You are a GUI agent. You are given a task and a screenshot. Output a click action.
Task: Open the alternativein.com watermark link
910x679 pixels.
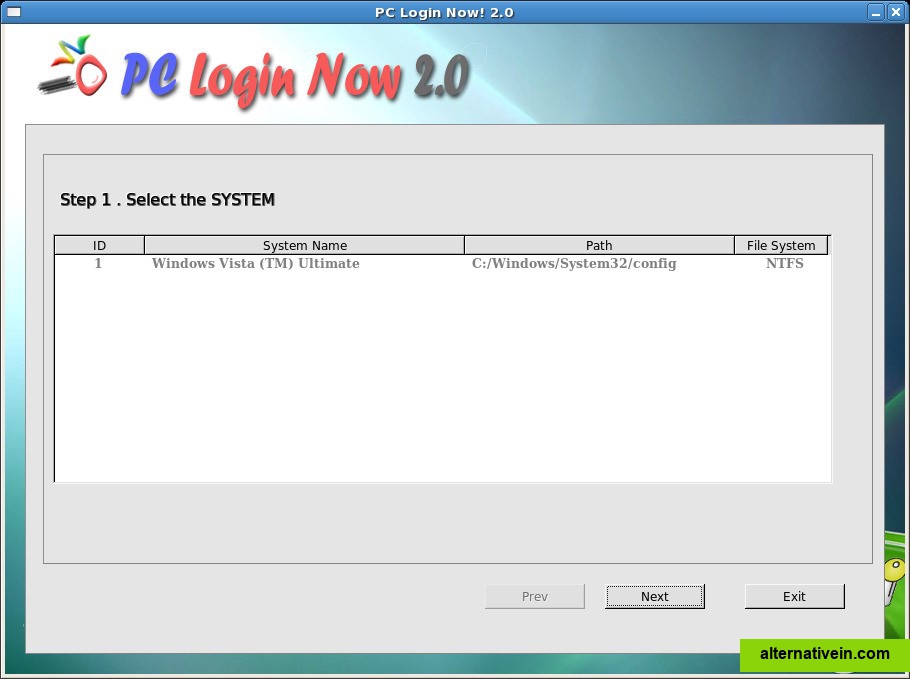(824, 654)
